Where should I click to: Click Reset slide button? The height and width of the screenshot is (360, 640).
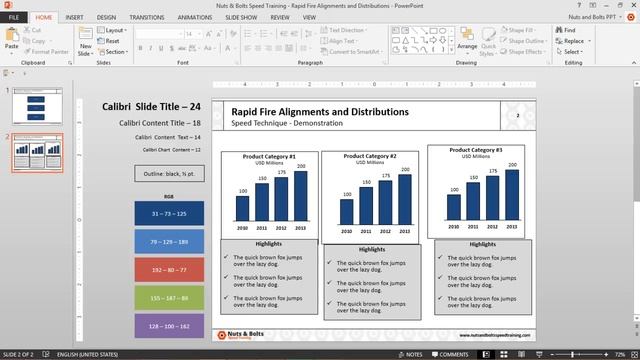(108, 41)
